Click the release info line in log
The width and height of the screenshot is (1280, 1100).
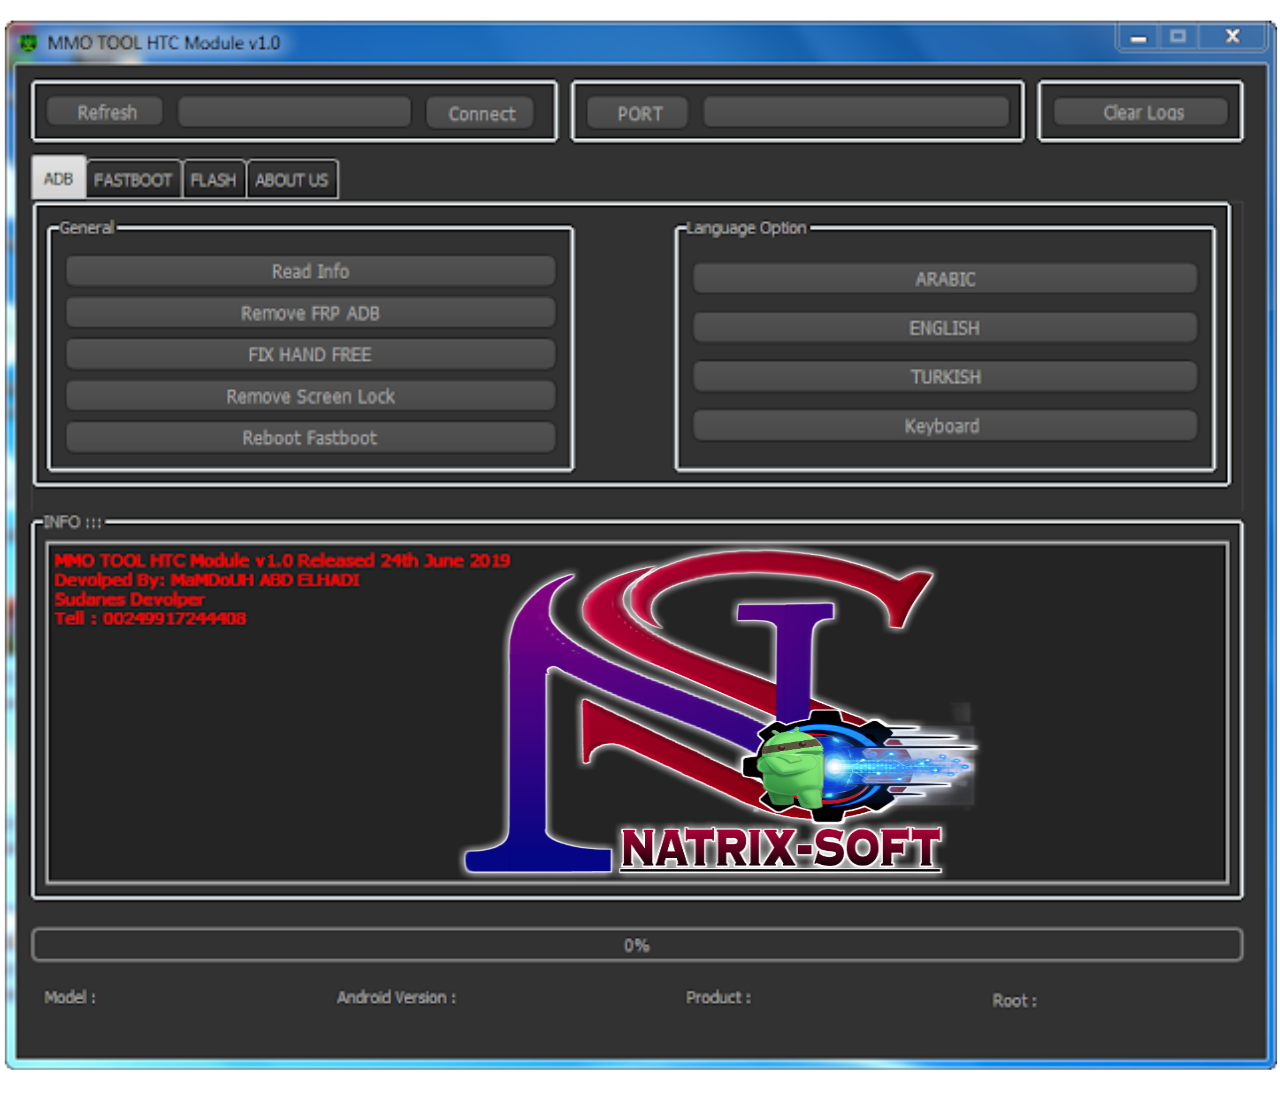(282, 561)
